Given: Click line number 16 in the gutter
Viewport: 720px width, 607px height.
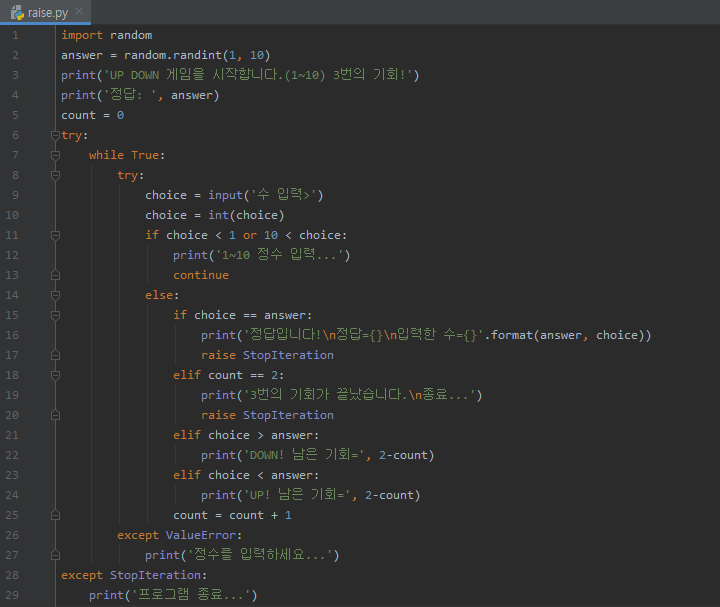Looking at the screenshot, I should pos(12,335).
